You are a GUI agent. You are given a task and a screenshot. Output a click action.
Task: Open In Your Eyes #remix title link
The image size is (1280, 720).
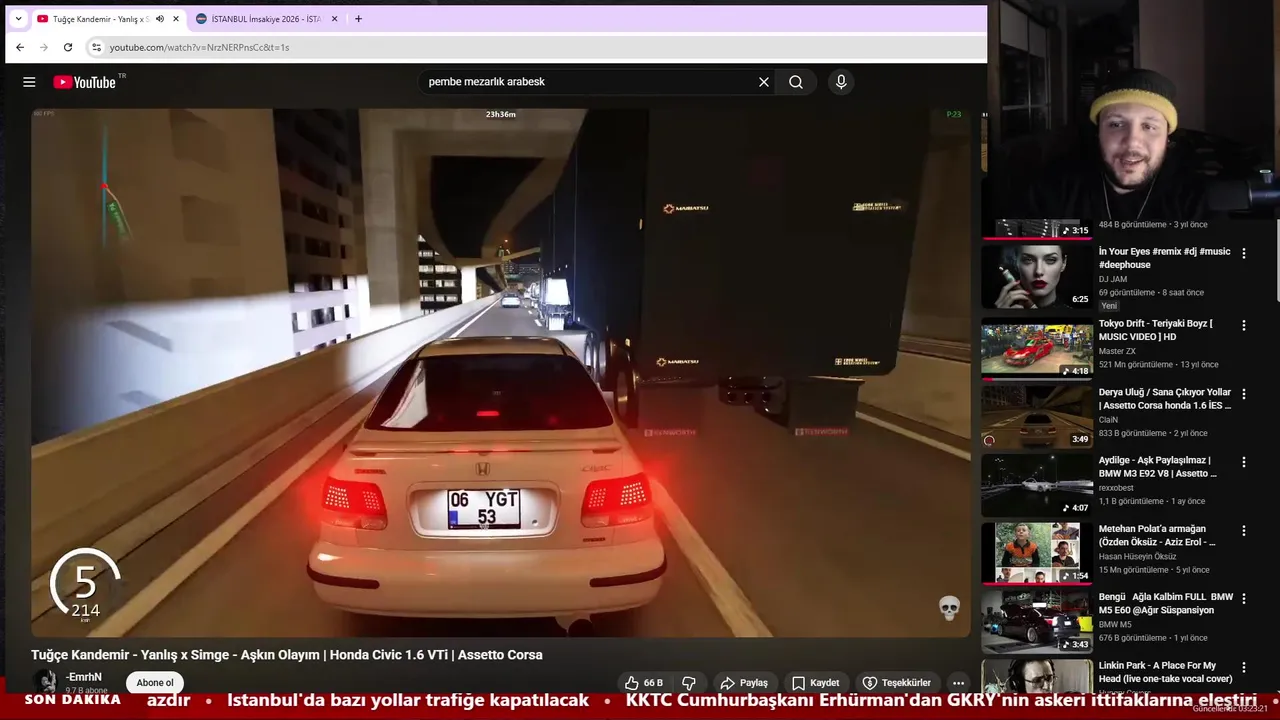pyautogui.click(x=1165, y=258)
